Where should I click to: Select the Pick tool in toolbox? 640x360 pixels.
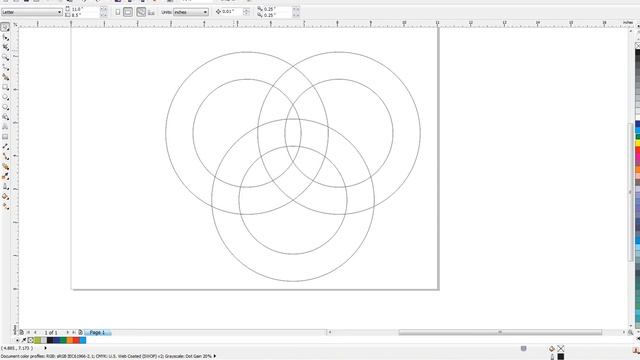pyautogui.click(x=5, y=27)
